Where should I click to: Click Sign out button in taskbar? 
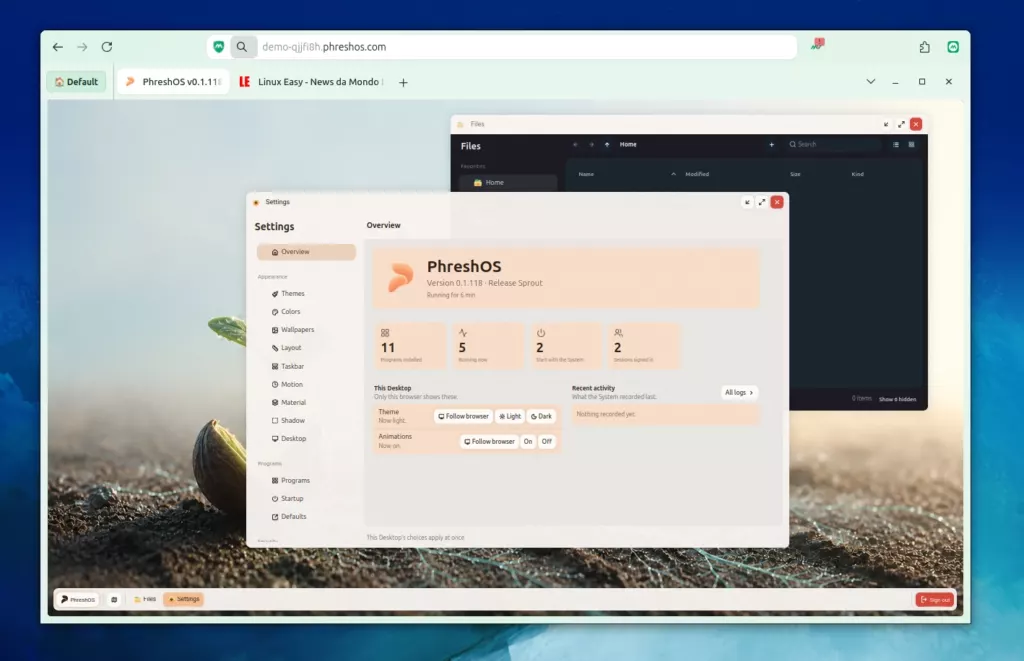[x=935, y=600]
